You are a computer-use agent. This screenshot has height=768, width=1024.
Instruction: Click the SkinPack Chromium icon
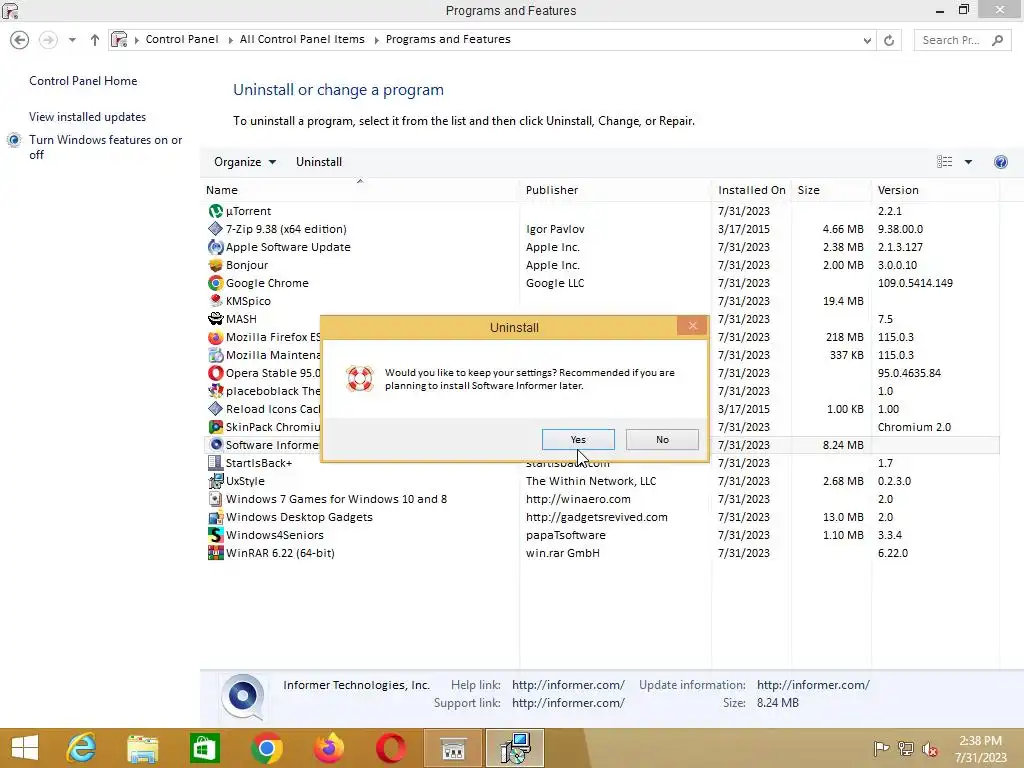(x=216, y=426)
